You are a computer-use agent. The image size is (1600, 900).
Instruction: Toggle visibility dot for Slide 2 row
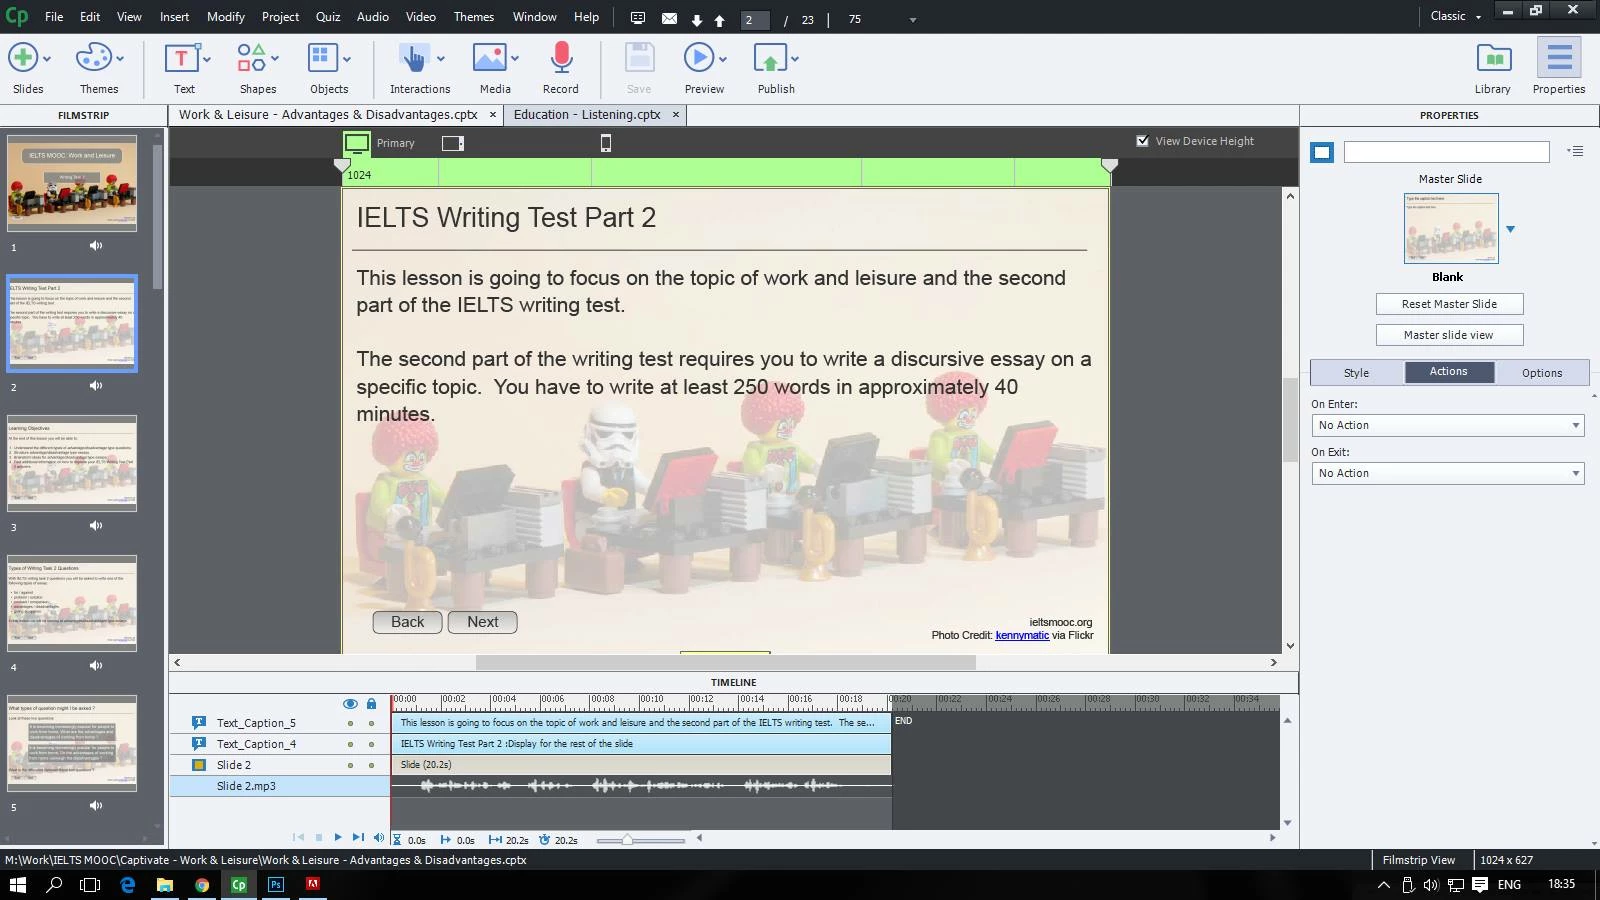pos(350,765)
